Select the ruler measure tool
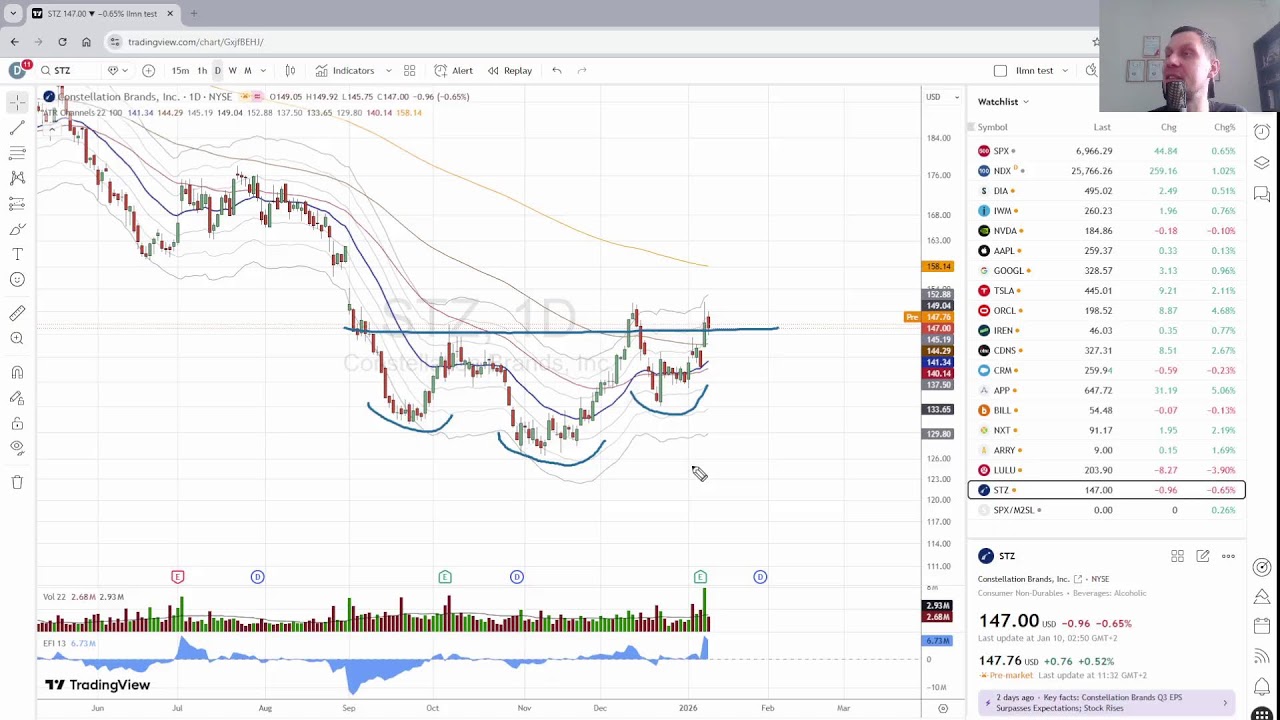Image resolution: width=1280 pixels, height=720 pixels. 17,314
